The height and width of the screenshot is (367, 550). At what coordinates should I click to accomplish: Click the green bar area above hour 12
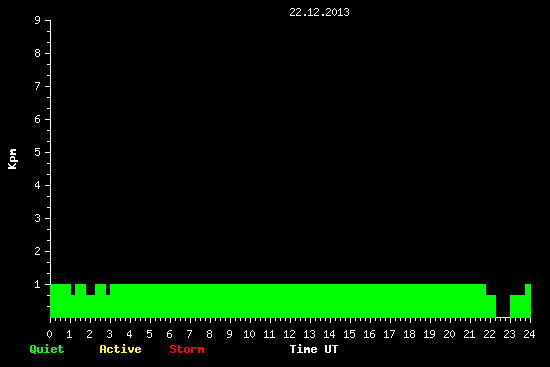coord(290,301)
